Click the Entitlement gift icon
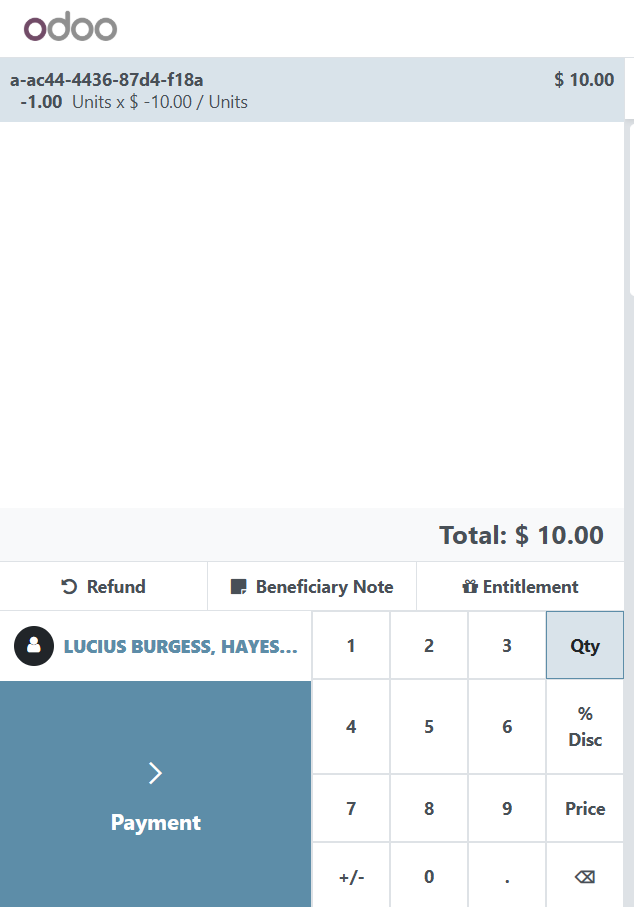Image resolution: width=634 pixels, height=907 pixels. (x=470, y=587)
